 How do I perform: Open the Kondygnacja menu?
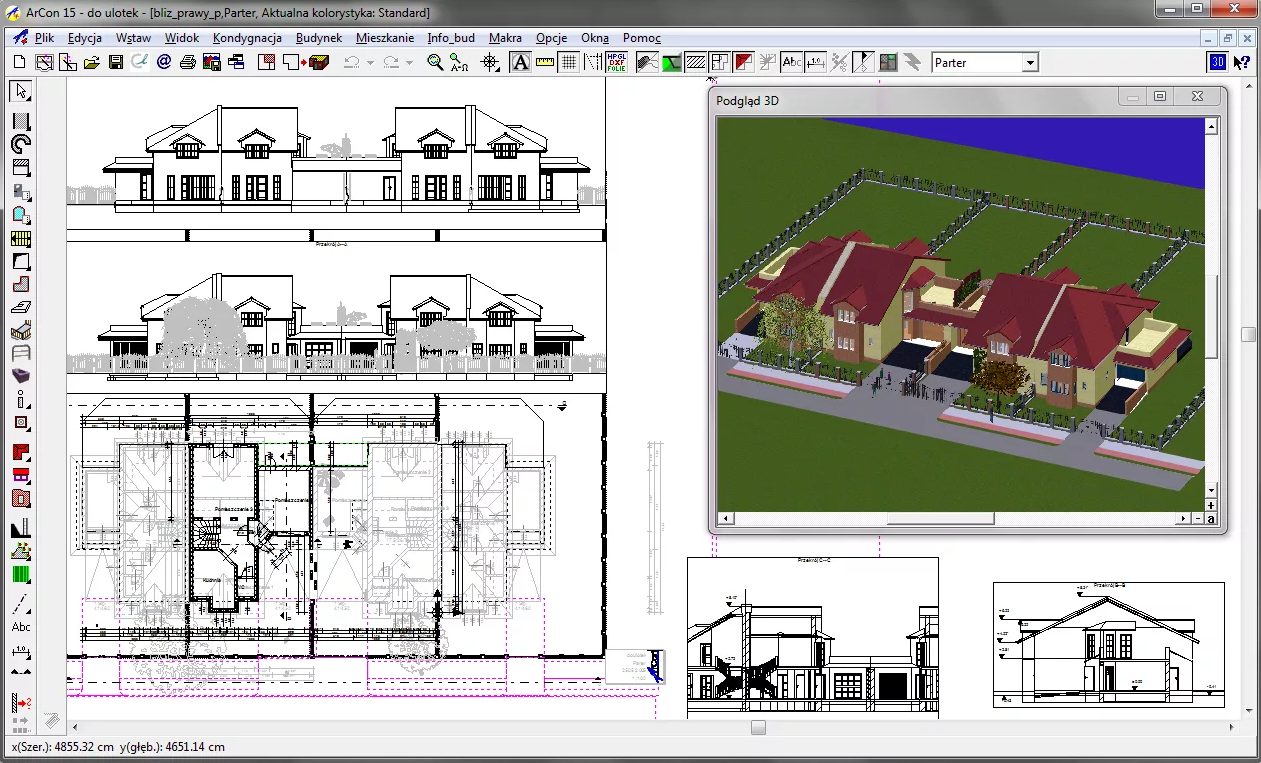click(x=247, y=38)
